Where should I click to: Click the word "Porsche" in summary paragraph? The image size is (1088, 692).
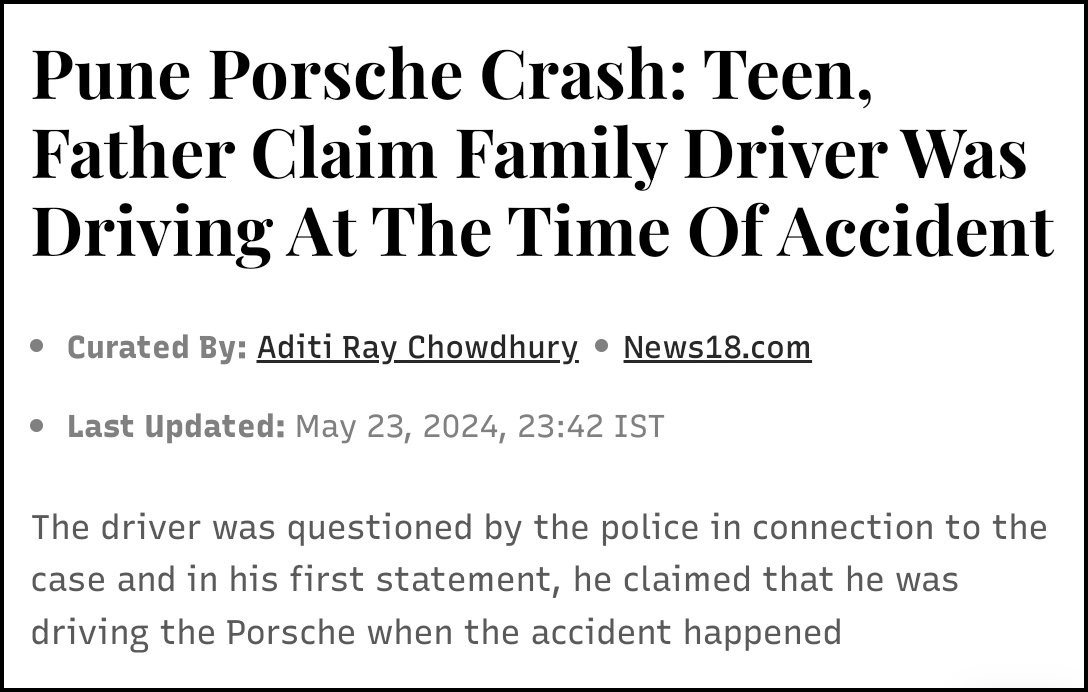291,632
